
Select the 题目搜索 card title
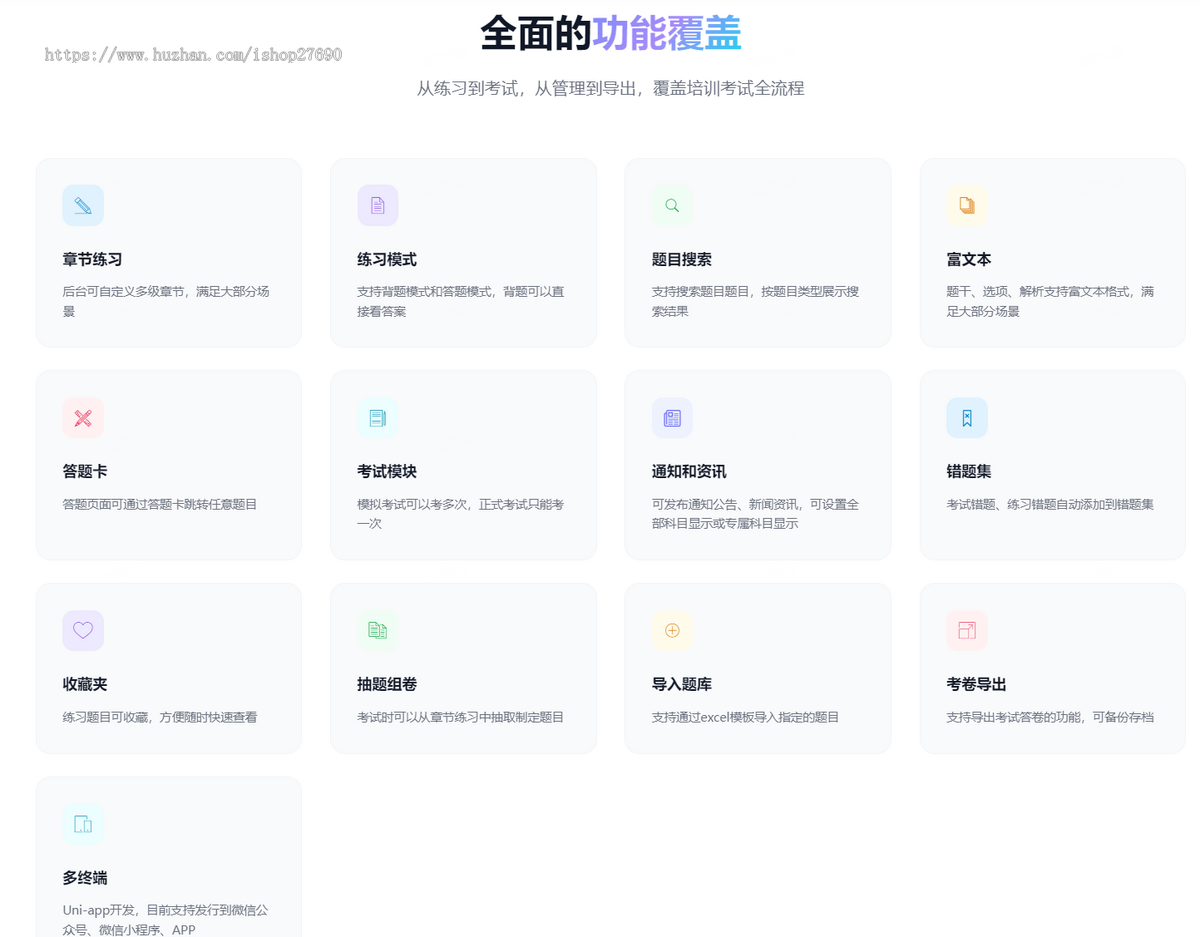(x=682, y=259)
